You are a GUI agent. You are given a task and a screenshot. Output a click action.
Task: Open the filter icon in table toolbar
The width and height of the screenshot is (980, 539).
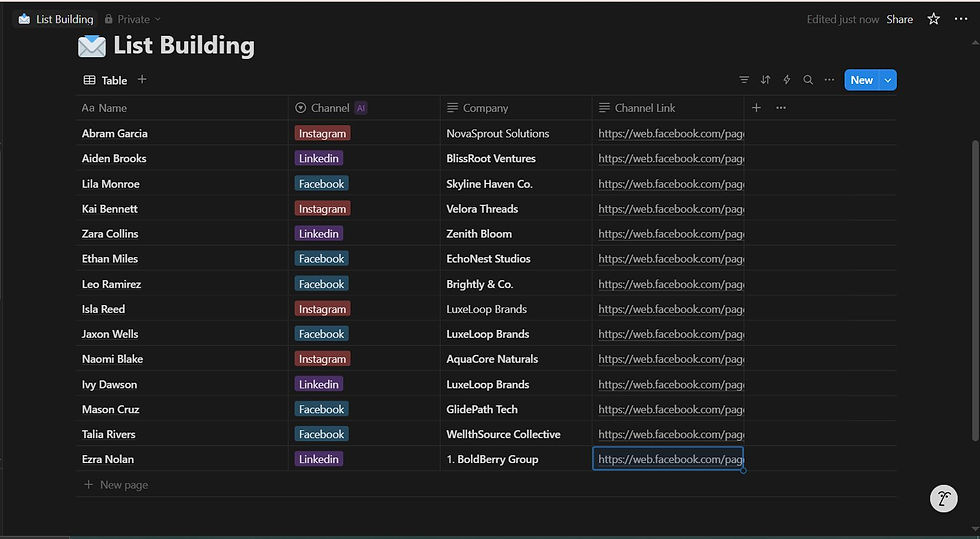(x=744, y=80)
